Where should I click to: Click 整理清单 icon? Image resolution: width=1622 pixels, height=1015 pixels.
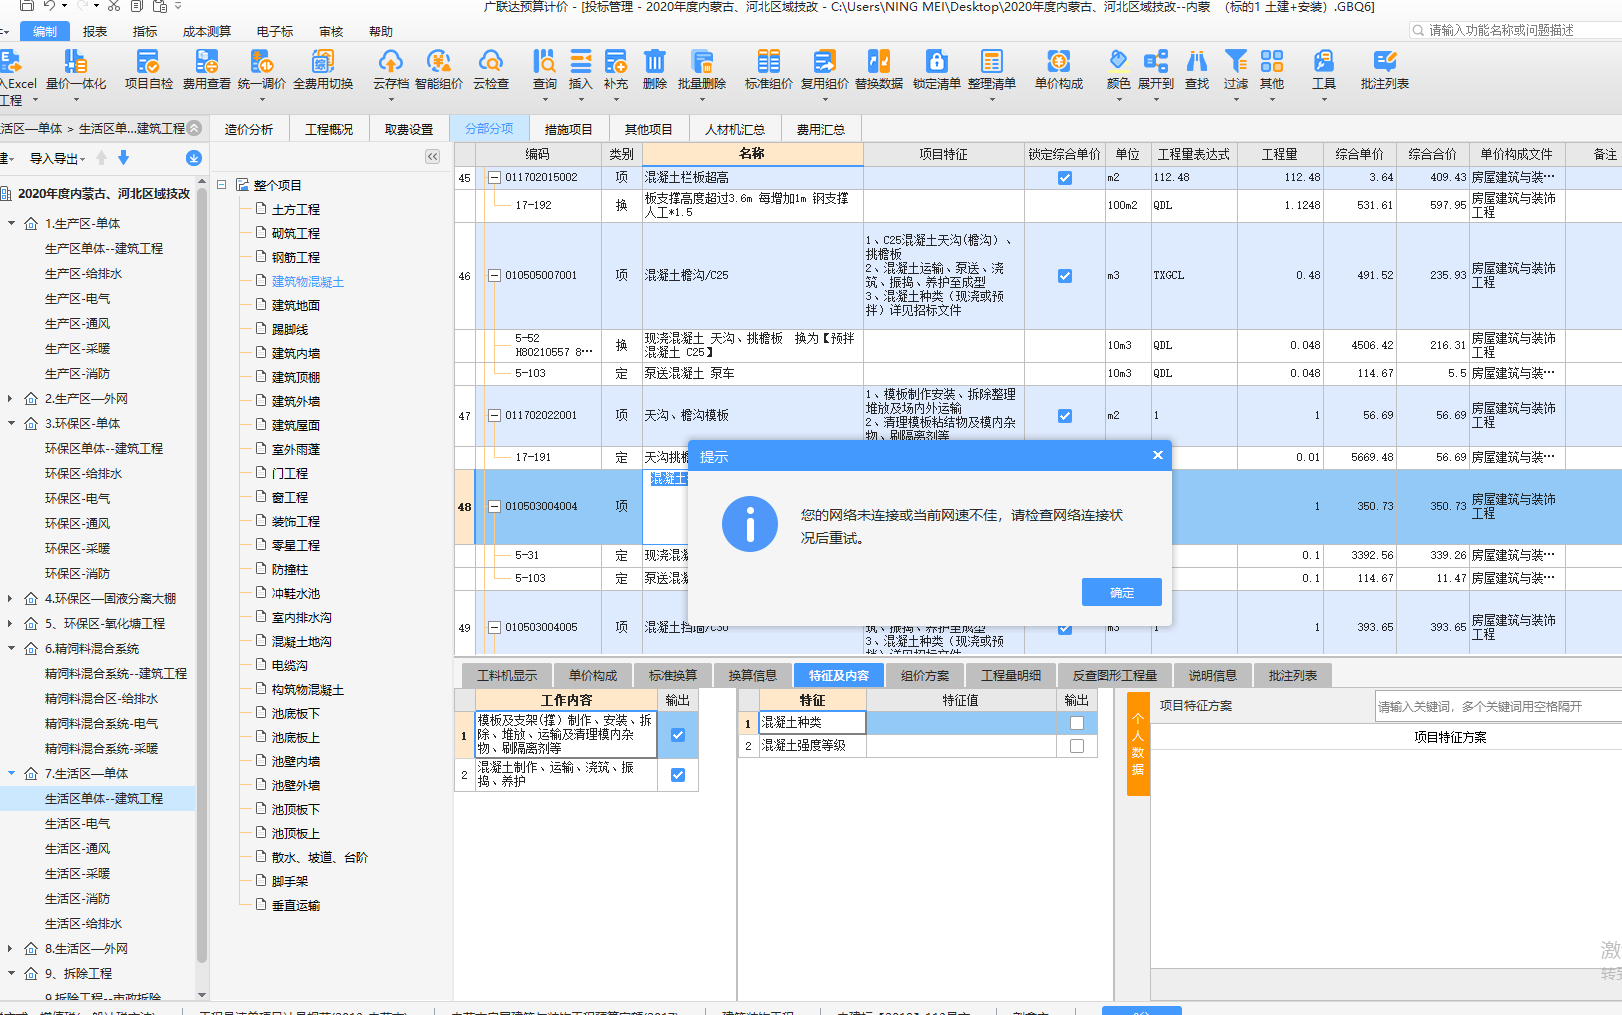point(992,69)
